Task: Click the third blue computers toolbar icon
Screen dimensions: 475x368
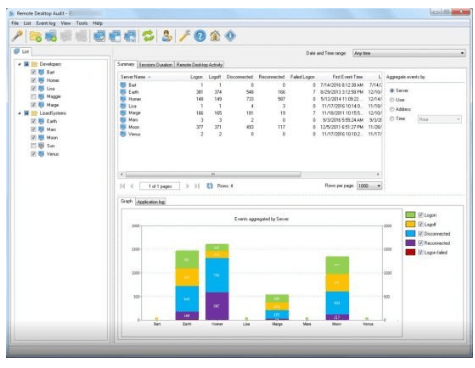Action: [130, 36]
